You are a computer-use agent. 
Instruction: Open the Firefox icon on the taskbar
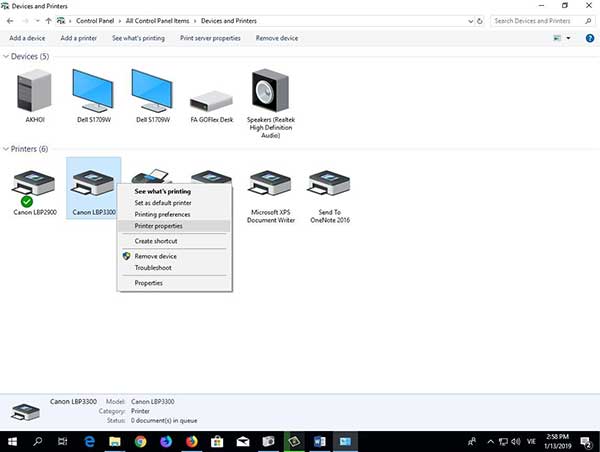[191, 442]
